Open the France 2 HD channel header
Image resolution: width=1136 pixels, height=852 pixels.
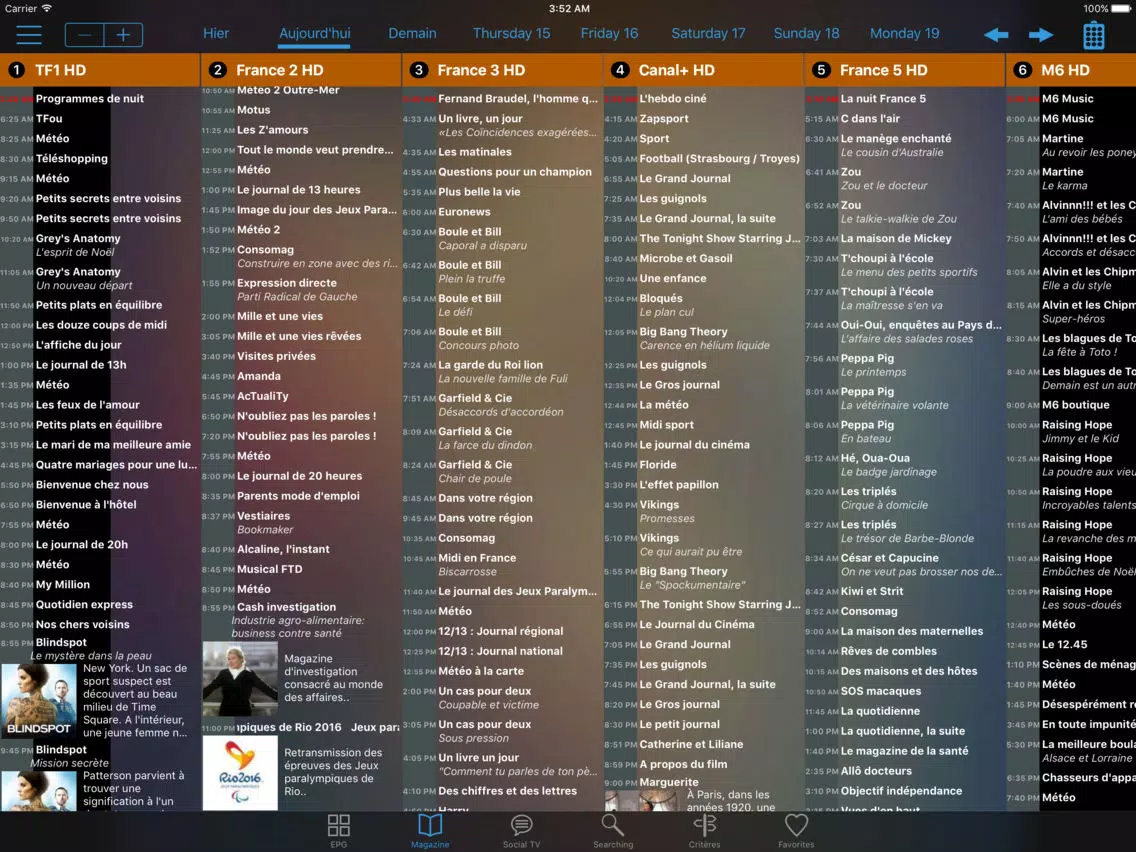tap(301, 70)
